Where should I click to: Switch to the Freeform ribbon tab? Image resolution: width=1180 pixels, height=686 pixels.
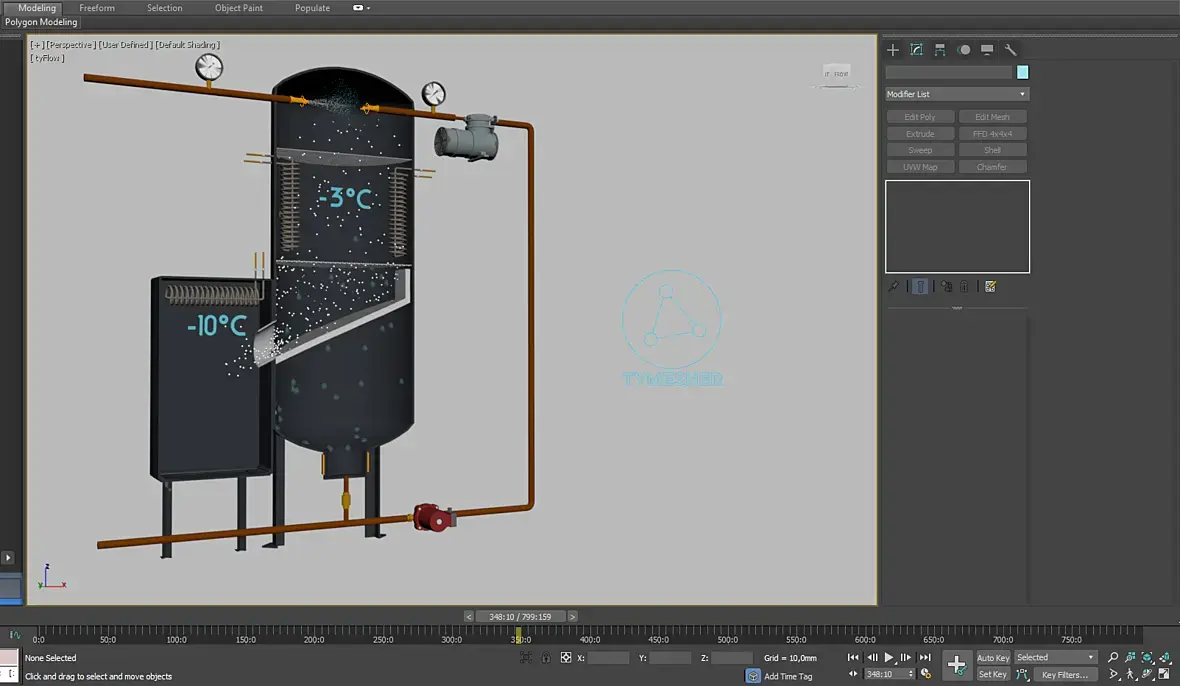97,8
